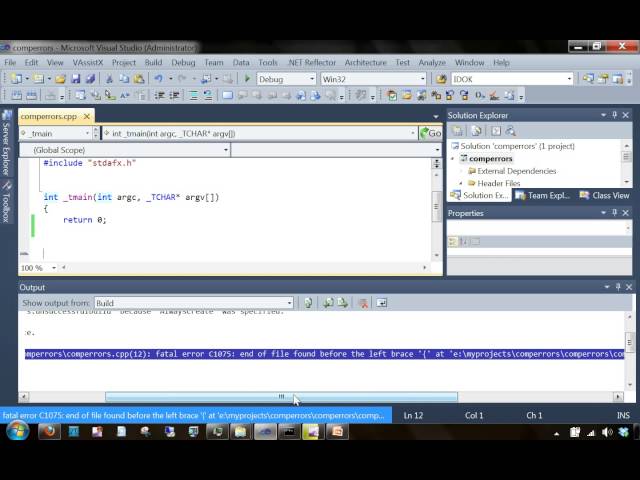This screenshot has height=480, width=640.
Task: Open the File menu
Action: [x=10, y=62]
